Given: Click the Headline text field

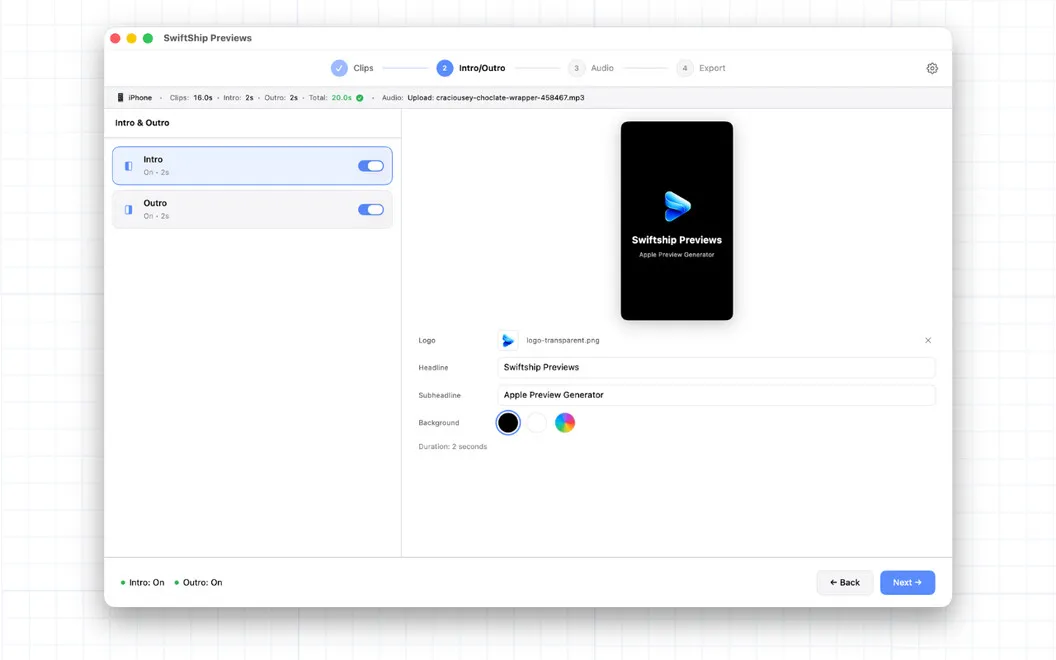Looking at the screenshot, I should click(x=717, y=368).
